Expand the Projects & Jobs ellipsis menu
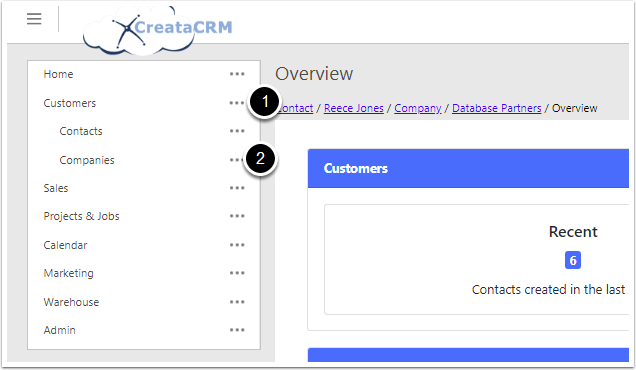The height and width of the screenshot is (370, 636). click(x=237, y=216)
